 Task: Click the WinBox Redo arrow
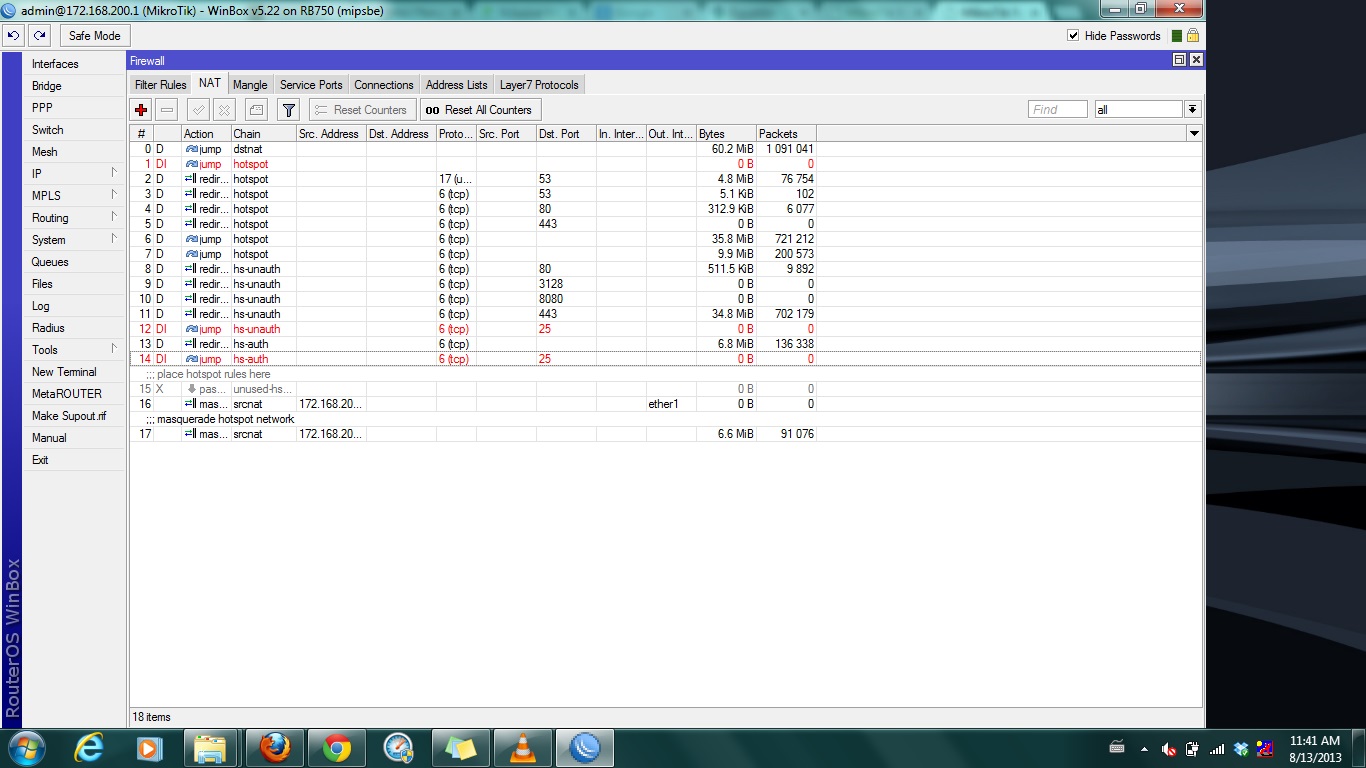click(x=39, y=35)
